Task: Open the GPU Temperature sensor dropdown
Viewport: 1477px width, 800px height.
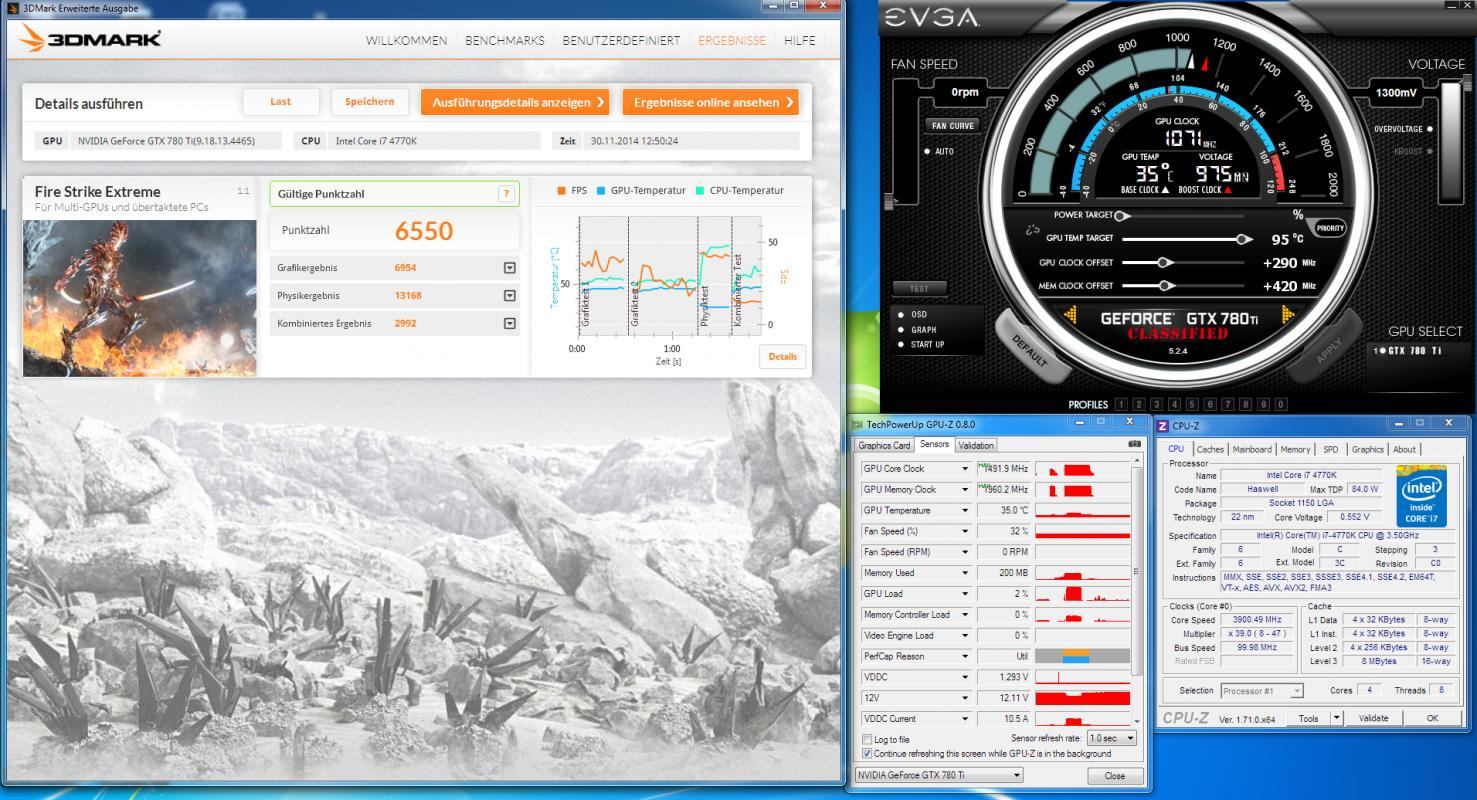Action: [965, 510]
